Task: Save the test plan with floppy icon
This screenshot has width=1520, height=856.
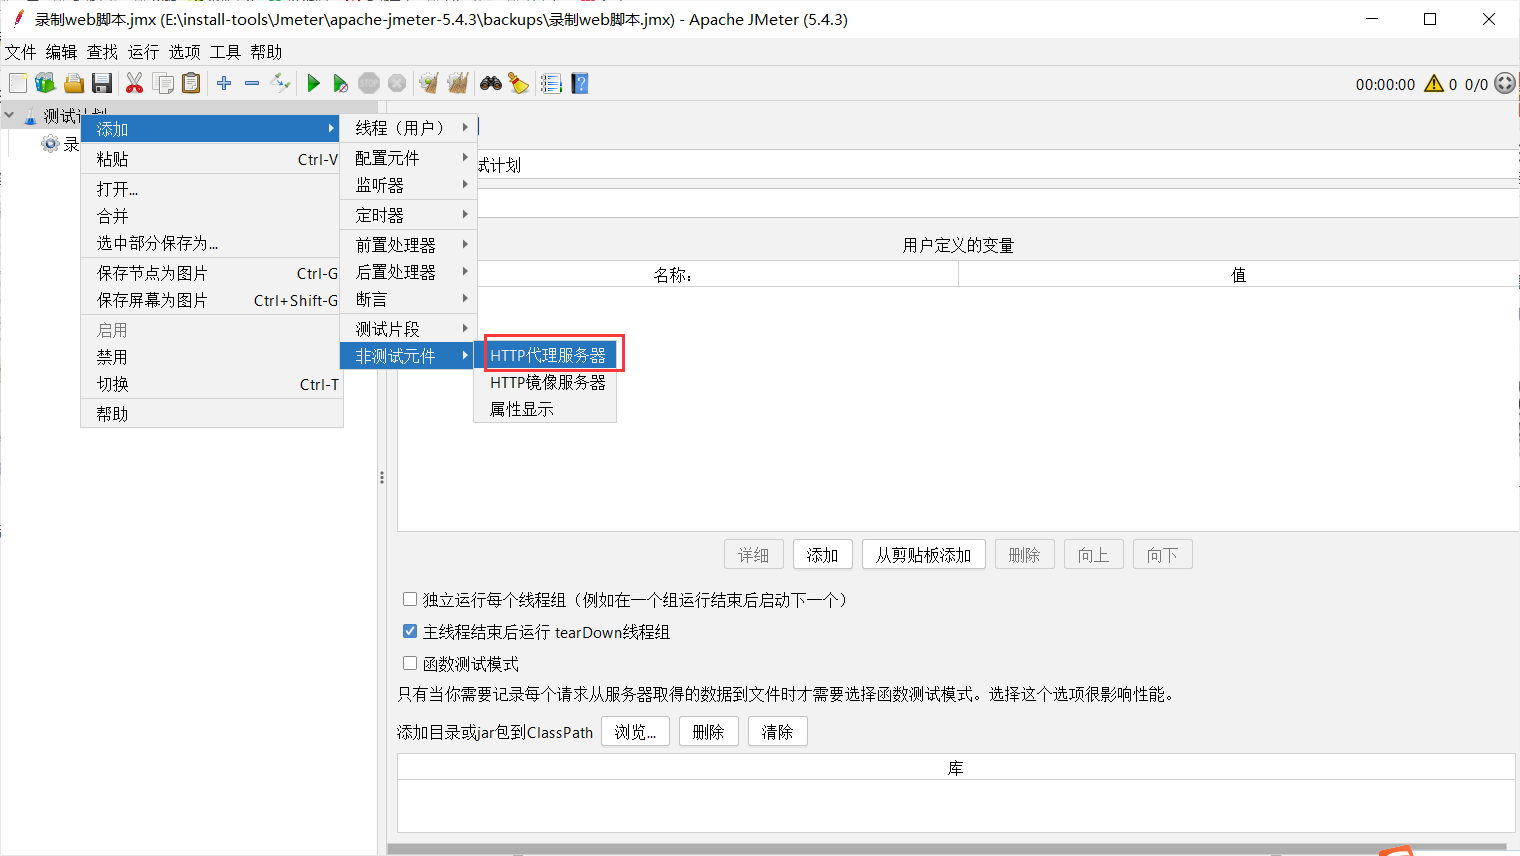Action: point(101,84)
